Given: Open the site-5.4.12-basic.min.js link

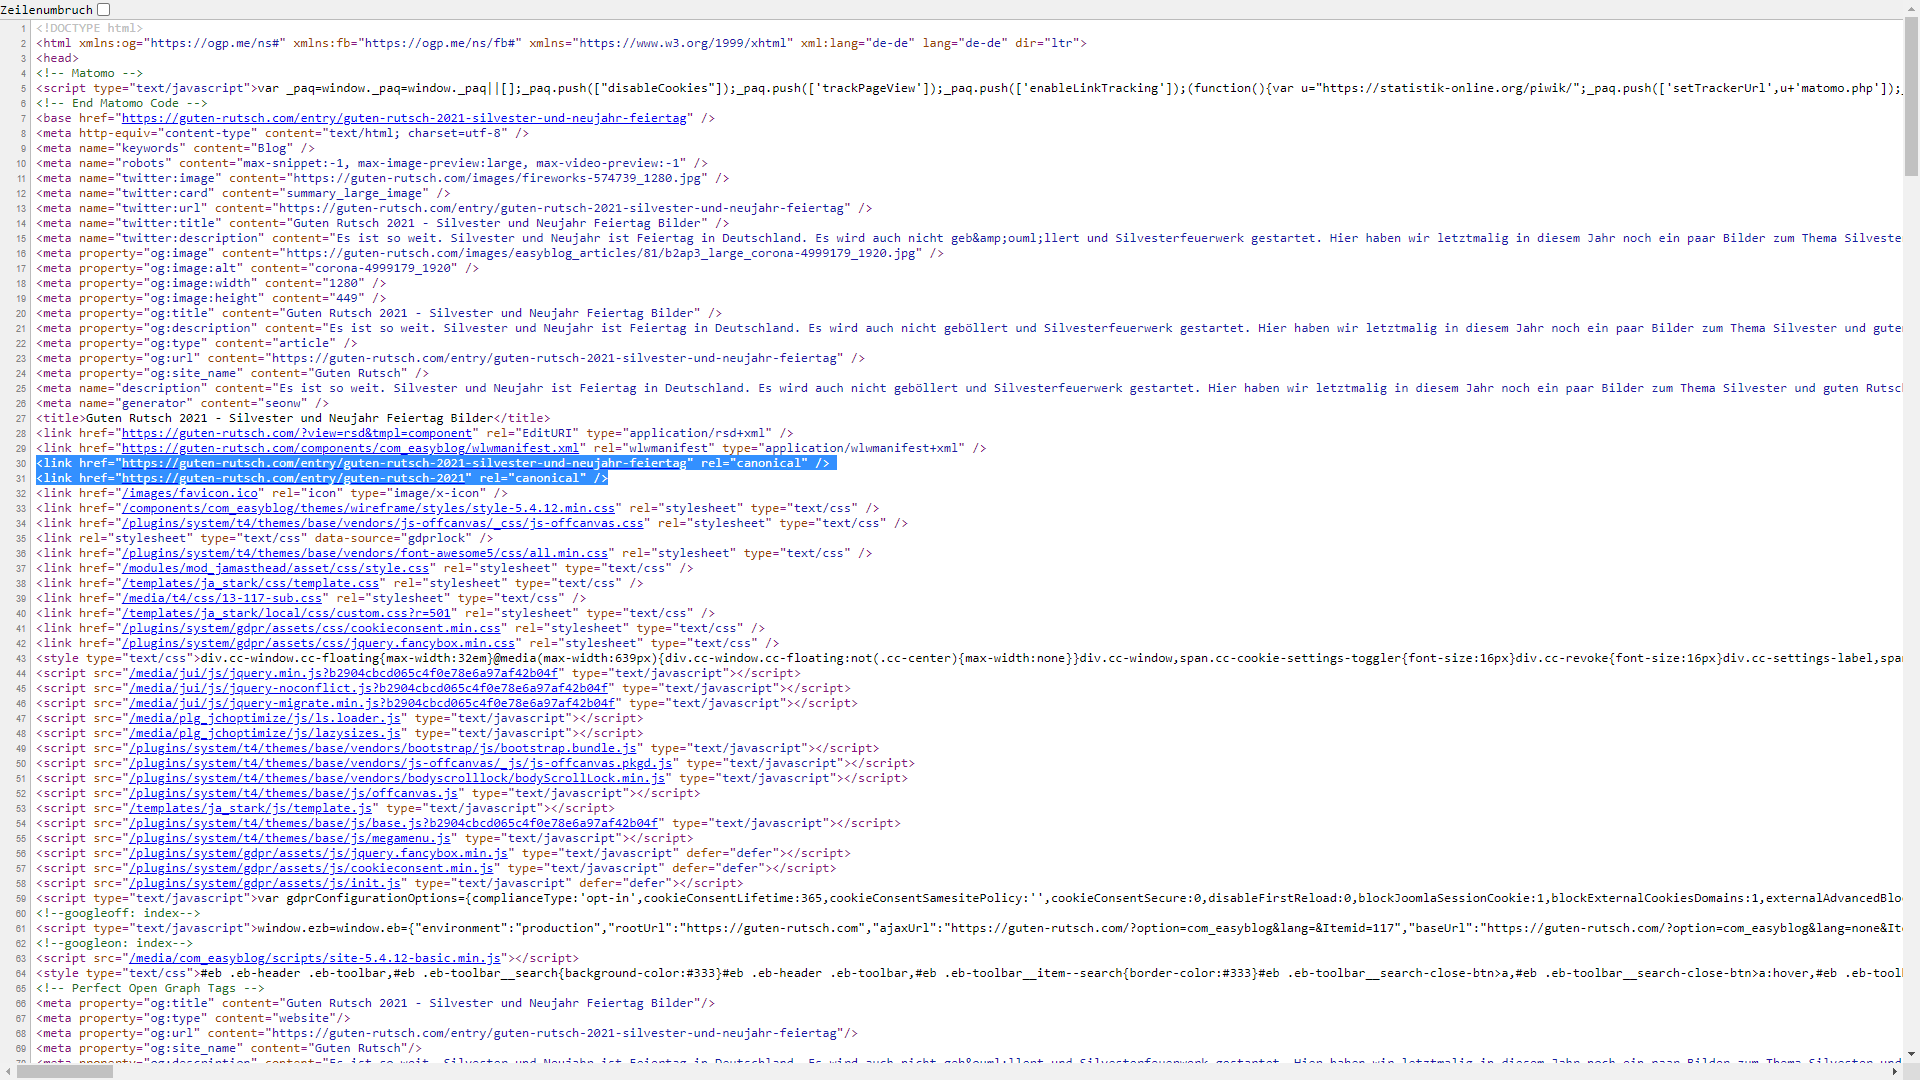Looking at the screenshot, I should click(314, 958).
